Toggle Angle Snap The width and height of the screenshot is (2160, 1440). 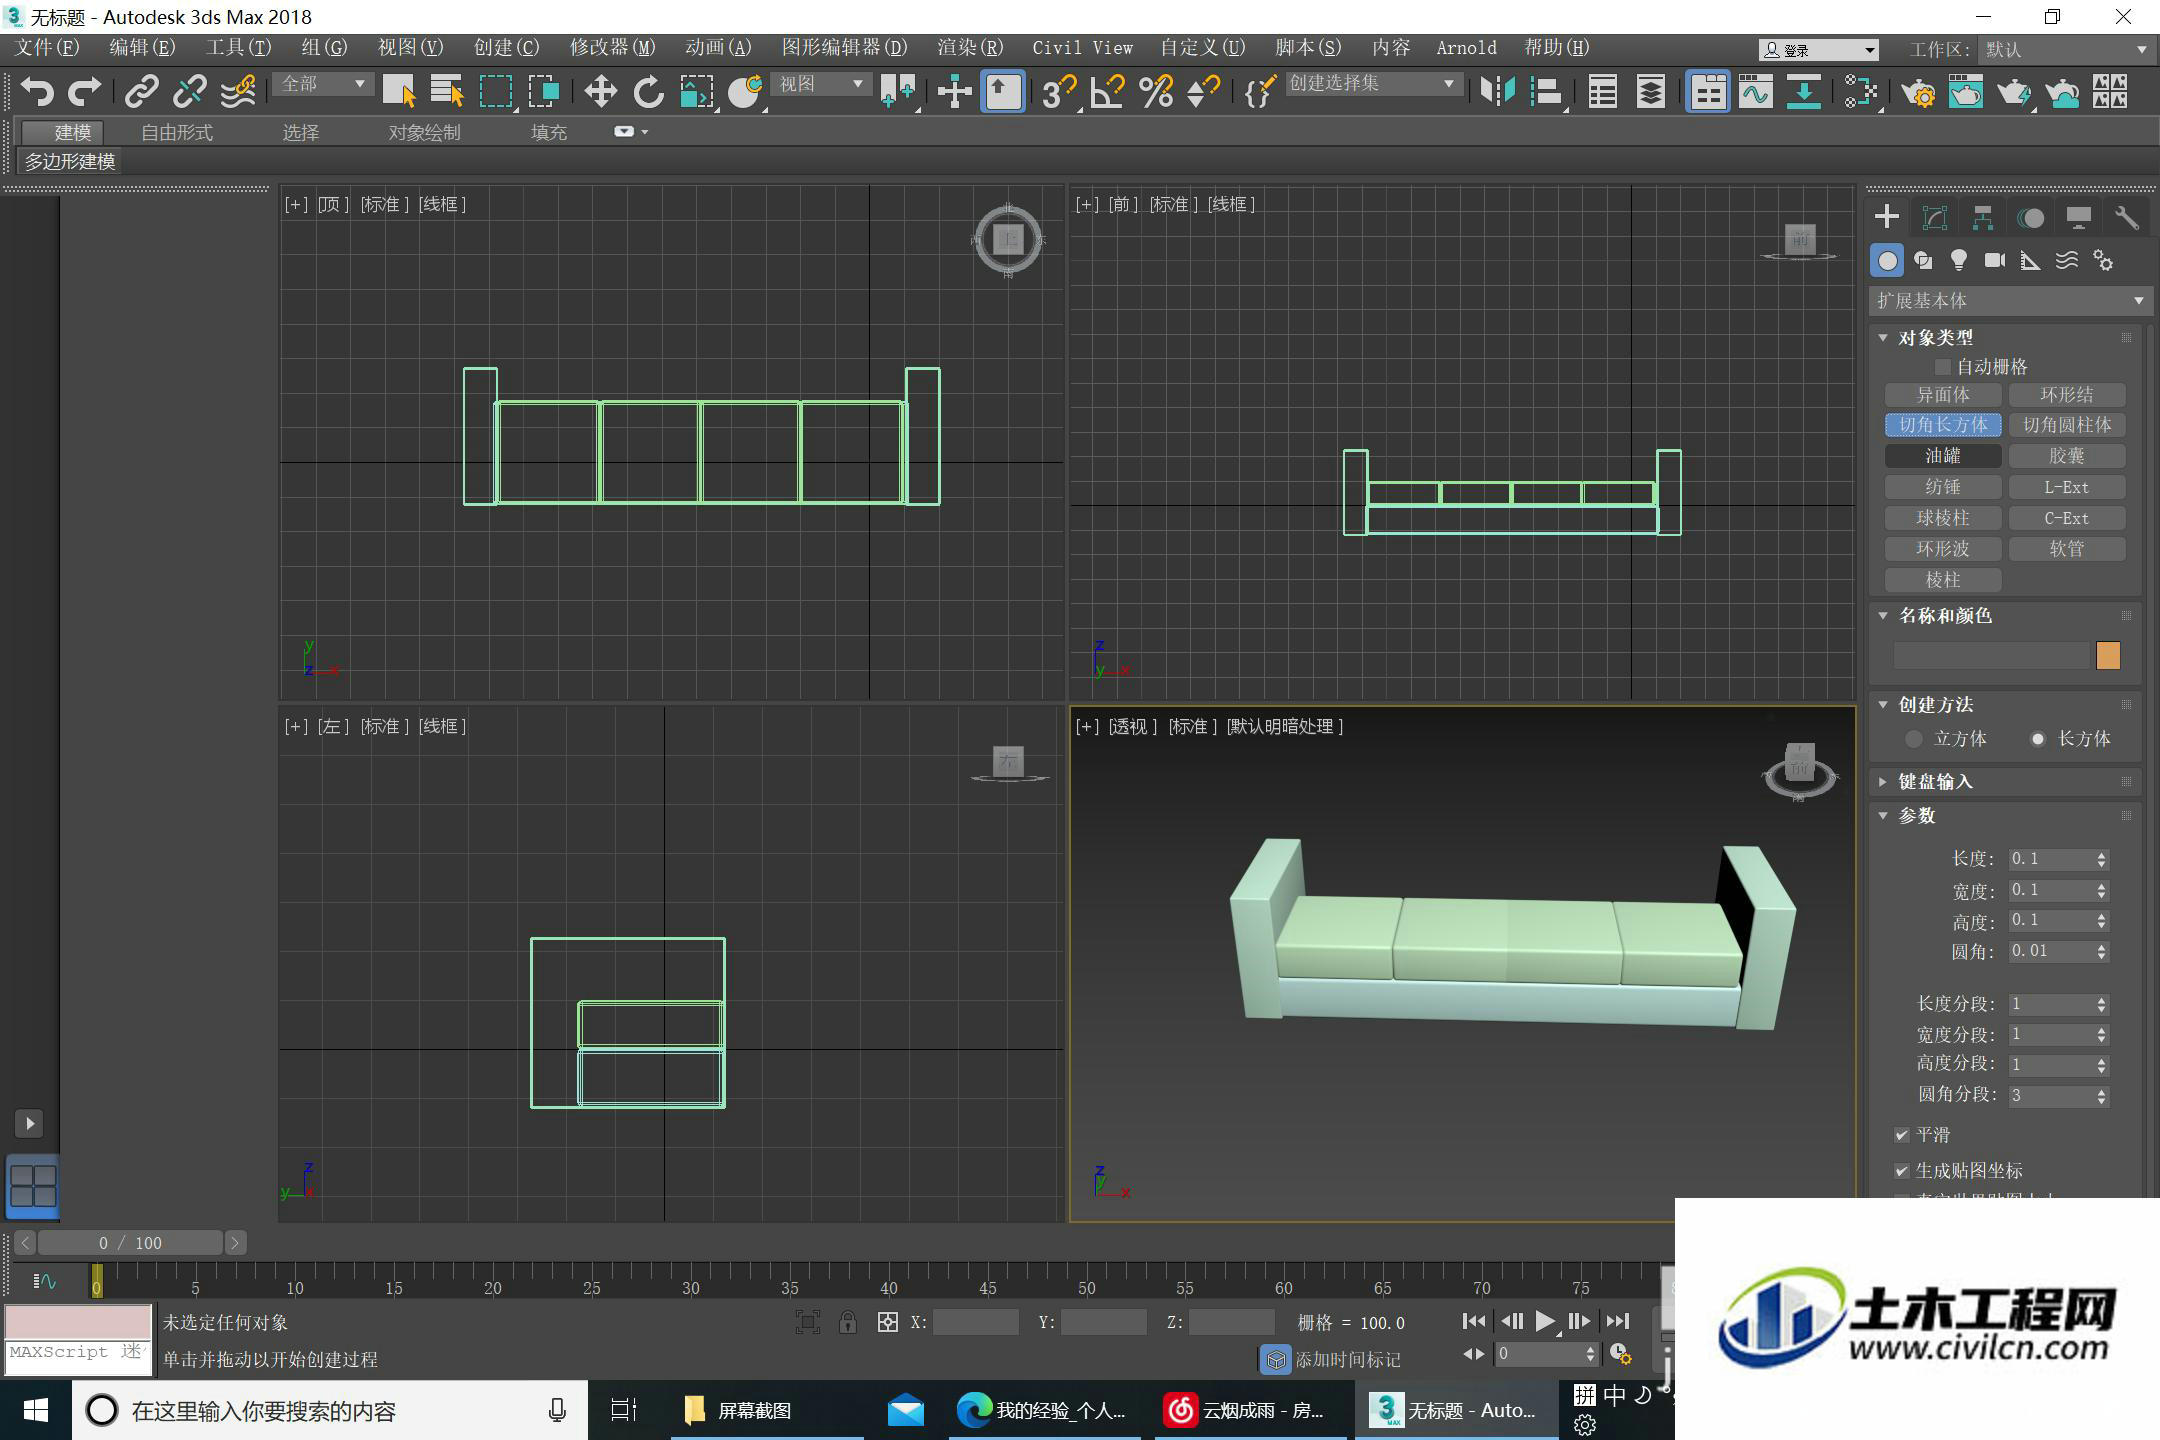(x=1107, y=92)
